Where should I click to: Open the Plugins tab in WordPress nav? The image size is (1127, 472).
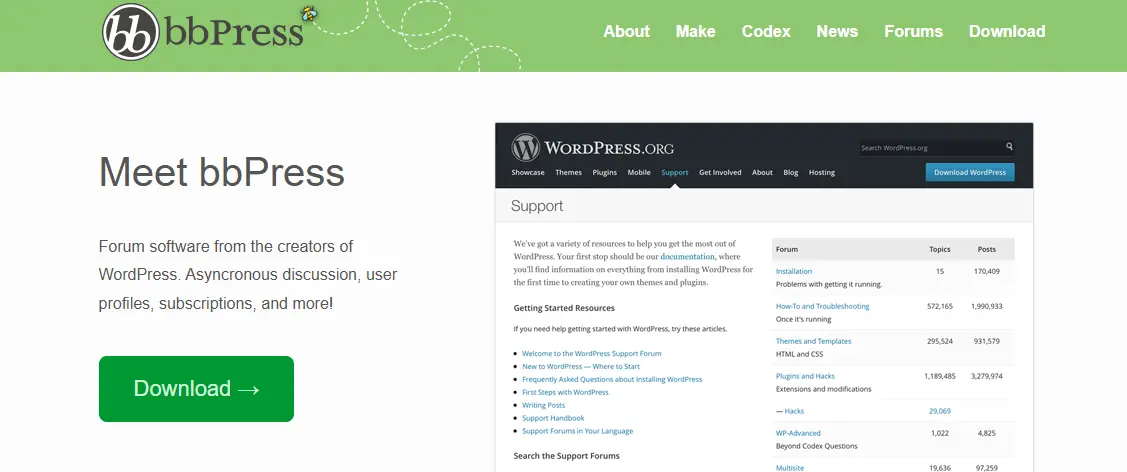604,172
